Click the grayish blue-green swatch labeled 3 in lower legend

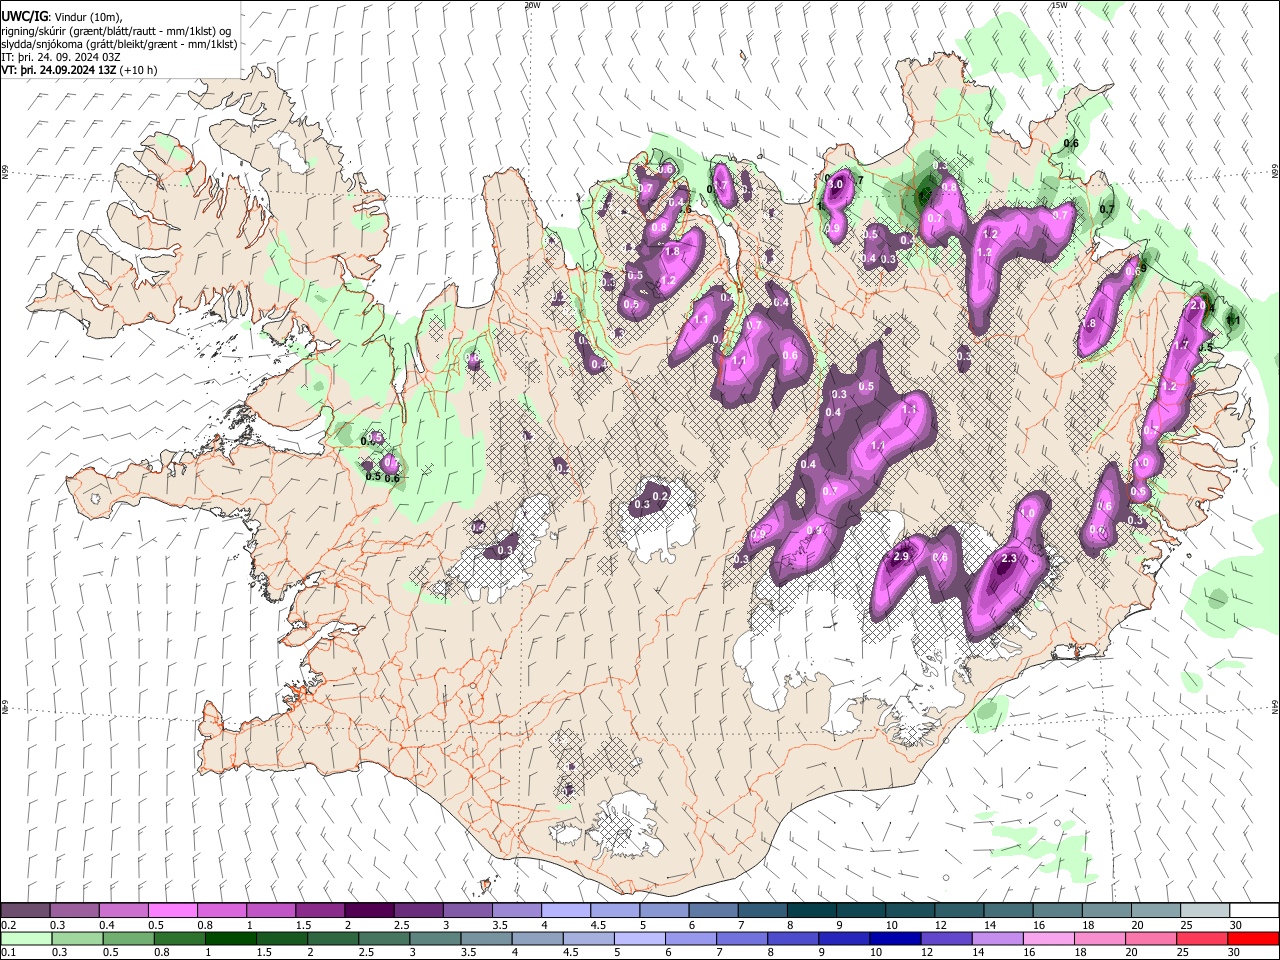coord(434,939)
